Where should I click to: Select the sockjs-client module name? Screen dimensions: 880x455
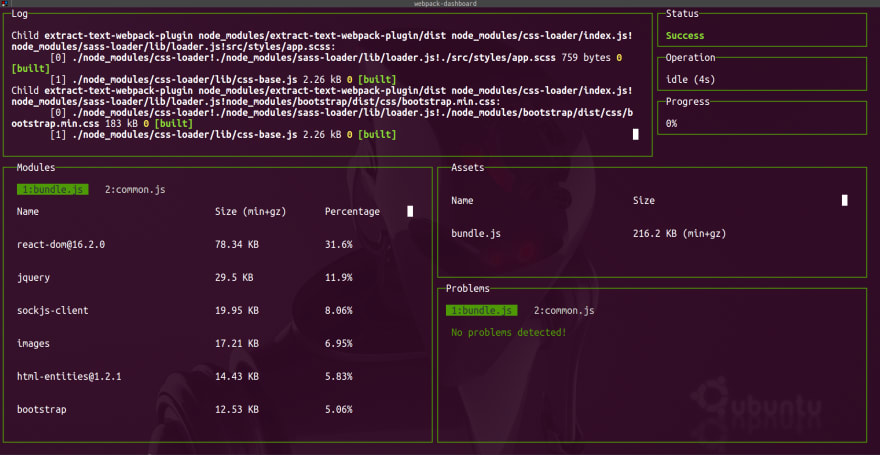pos(52,310)
